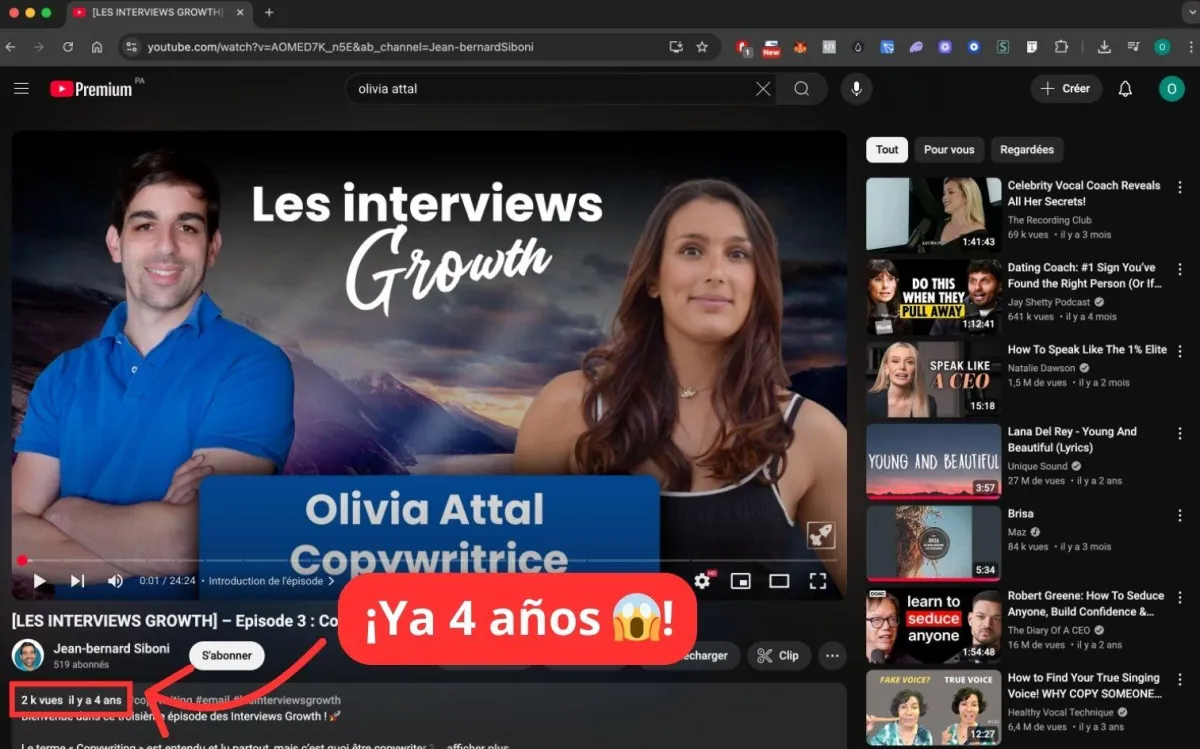Select the Pour vous filter chip
Image resolution: width=1200 pixels, height=749 pixels.
949,150
